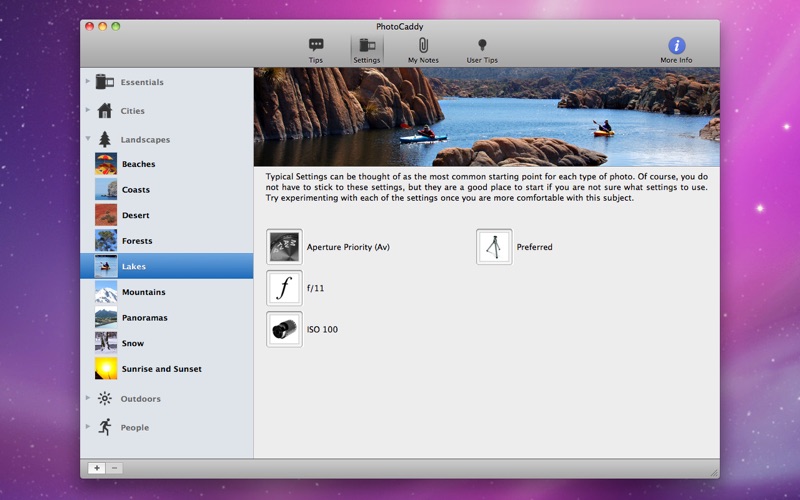
Task: Expand the Essentials disclosure triangle
Action: click(x=88, y=81)
